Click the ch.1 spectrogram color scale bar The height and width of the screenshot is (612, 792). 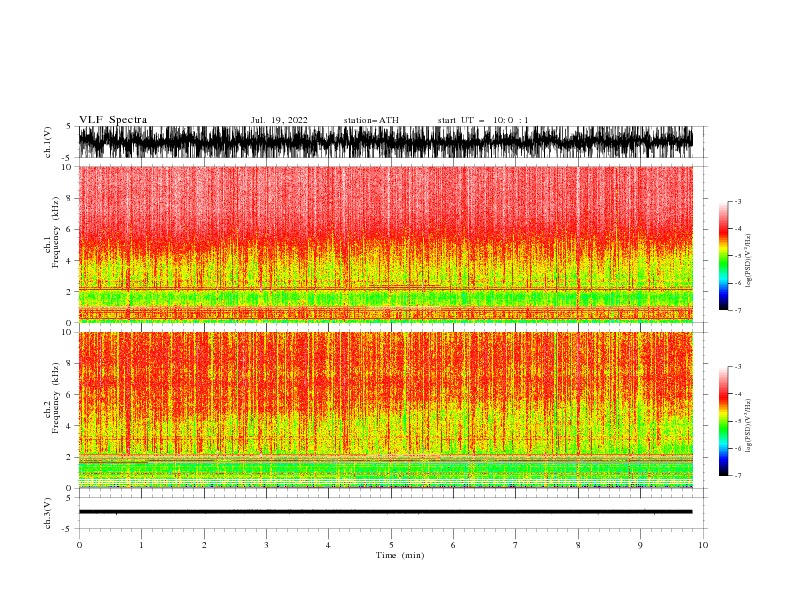pyautogui.click(x=723, y=256)
